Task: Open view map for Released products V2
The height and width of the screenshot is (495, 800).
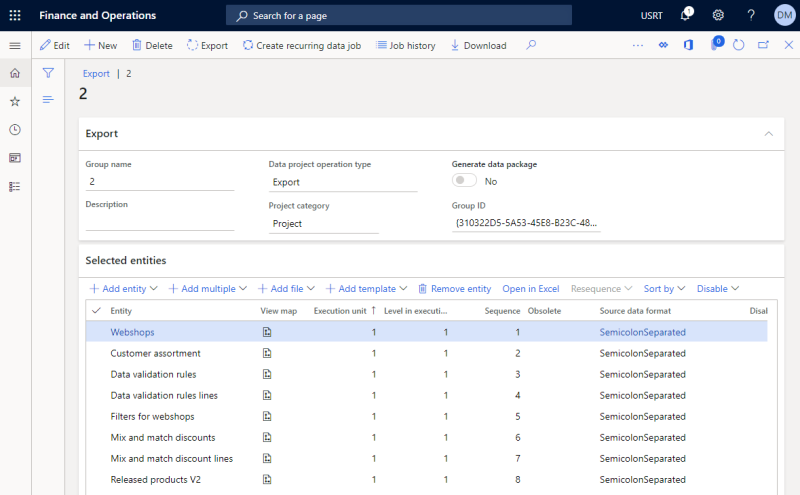Action: click(x=267, y=480)
